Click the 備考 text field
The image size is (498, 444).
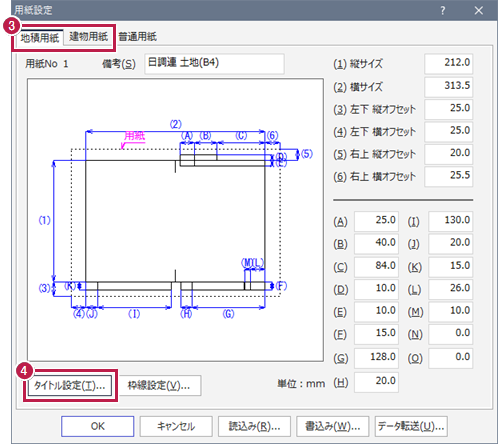point(214,63)
